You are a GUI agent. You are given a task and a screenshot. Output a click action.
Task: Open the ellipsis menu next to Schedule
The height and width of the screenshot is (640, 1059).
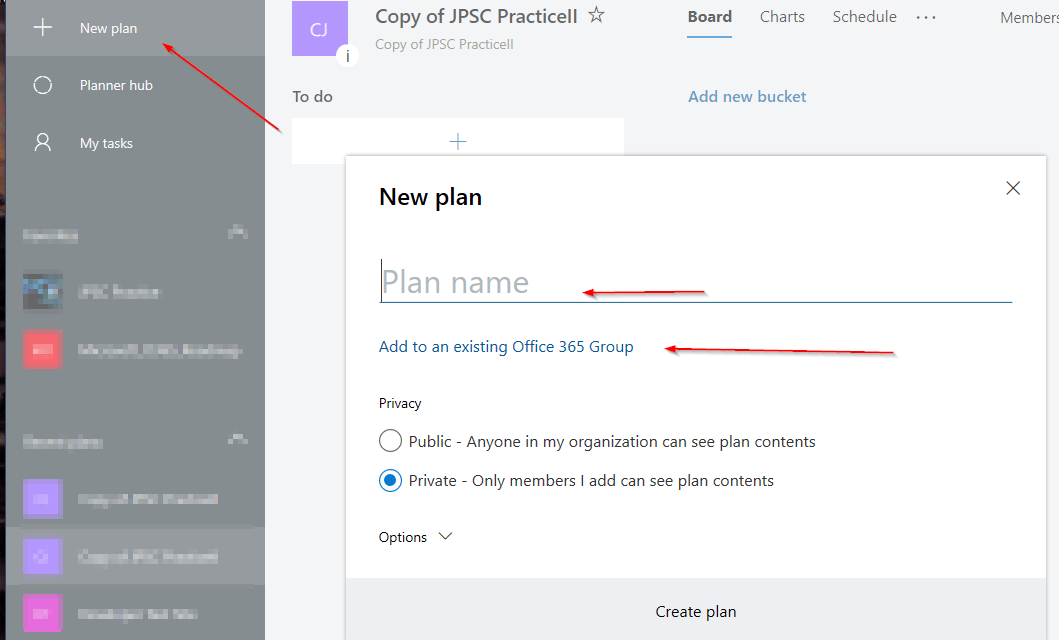coord(925,16)
